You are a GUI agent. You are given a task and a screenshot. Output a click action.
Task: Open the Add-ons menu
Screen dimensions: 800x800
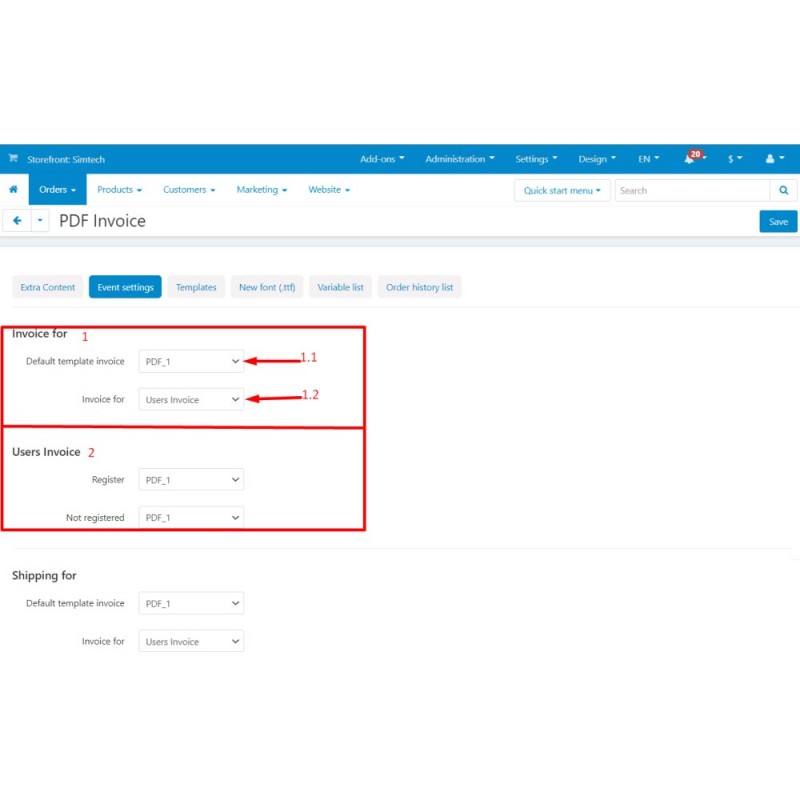click(382, 159)
